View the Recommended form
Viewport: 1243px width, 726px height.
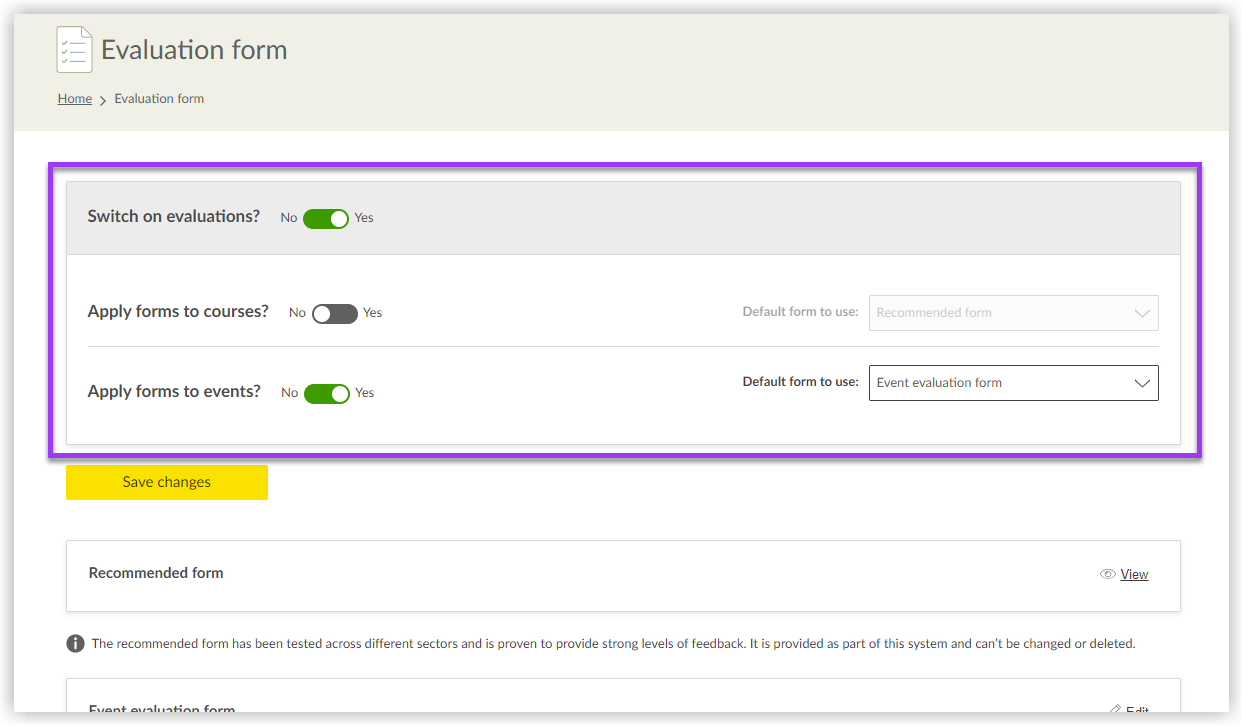click(x=1134, y=574)
